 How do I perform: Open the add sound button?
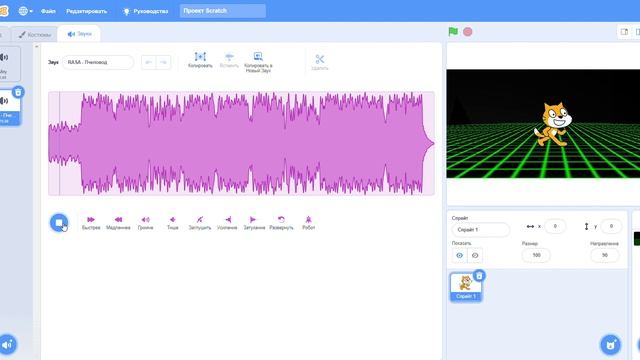[7, 345]
